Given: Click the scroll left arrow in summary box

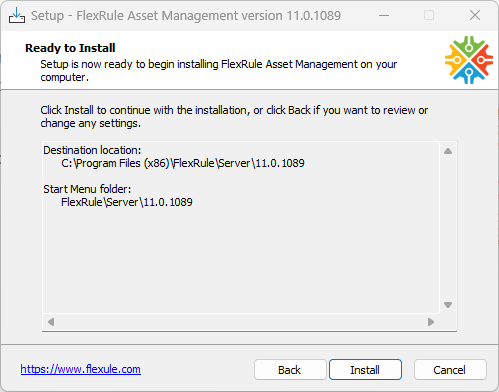Looking at the screenshot, I should 51,322.
